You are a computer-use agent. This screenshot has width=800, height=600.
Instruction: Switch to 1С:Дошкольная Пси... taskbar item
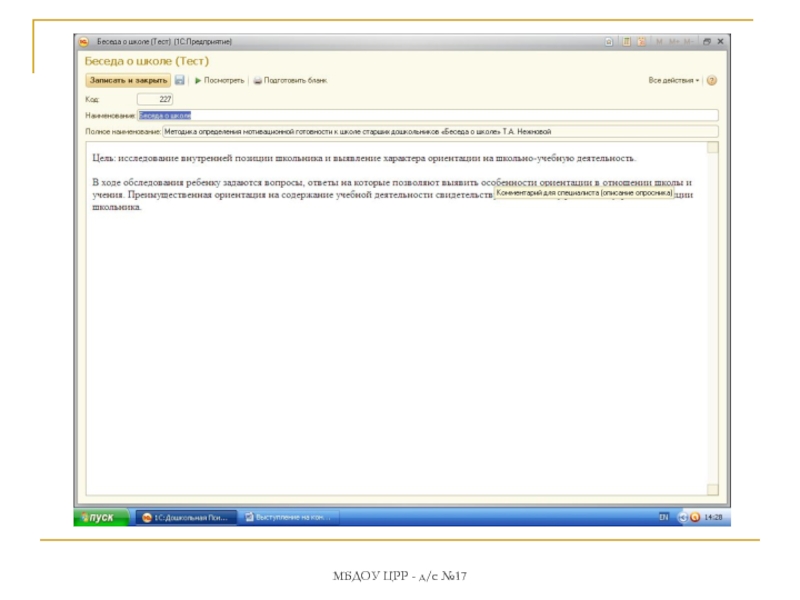click(186, 518)
